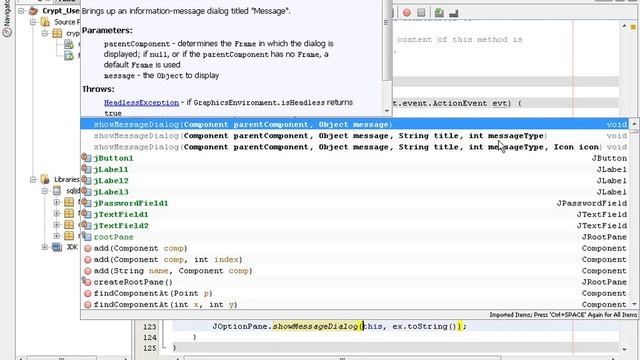The width and height of the screenshot is (640, 360).
Task: Click line number 123 in the gutter
Action: 150,327
